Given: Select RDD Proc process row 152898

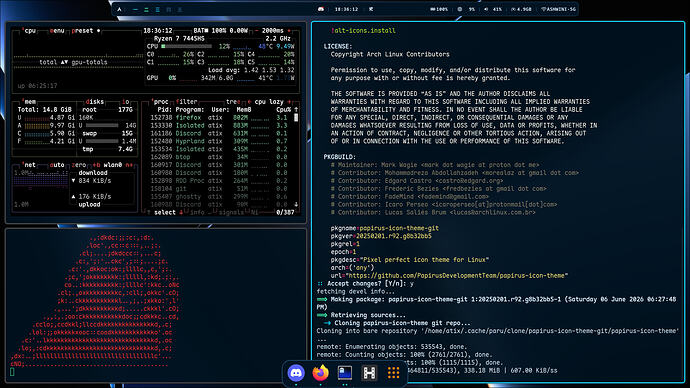Looking at the screenshot, I should coord(220,181).
